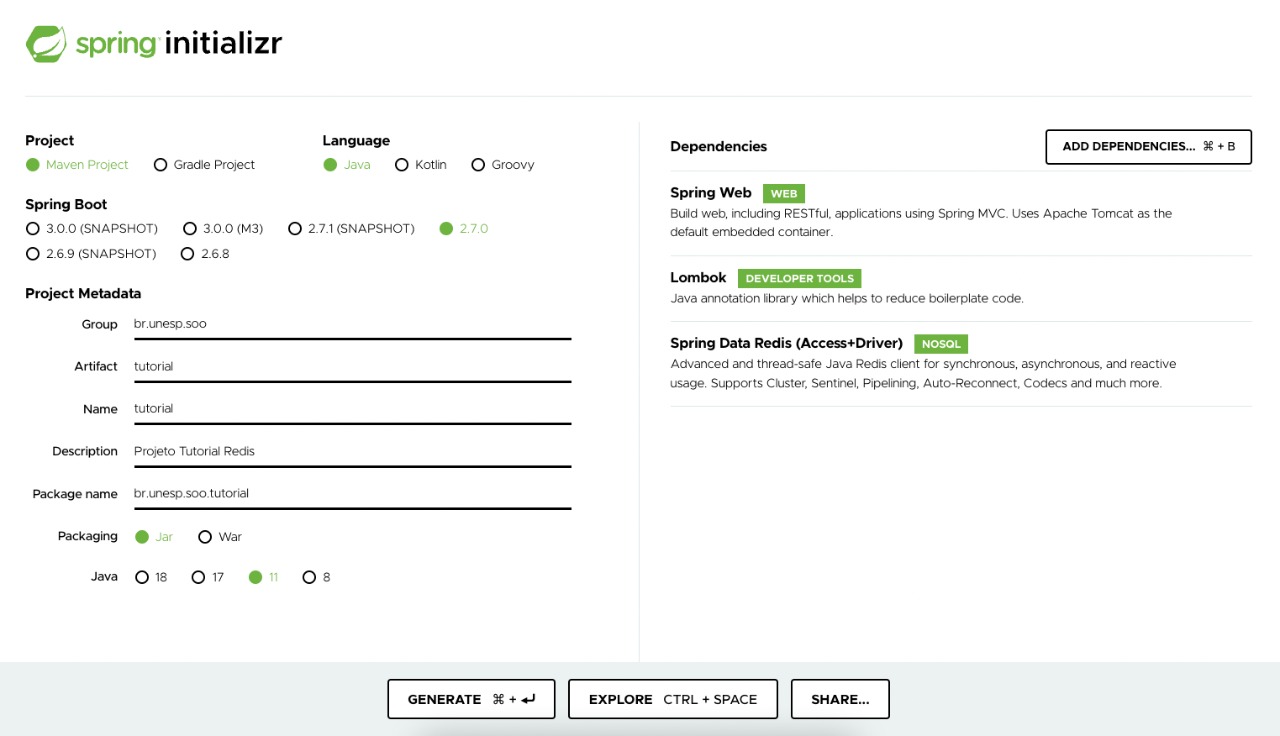Open the Share dialog
1280x736 pixels.
(840, 699)
